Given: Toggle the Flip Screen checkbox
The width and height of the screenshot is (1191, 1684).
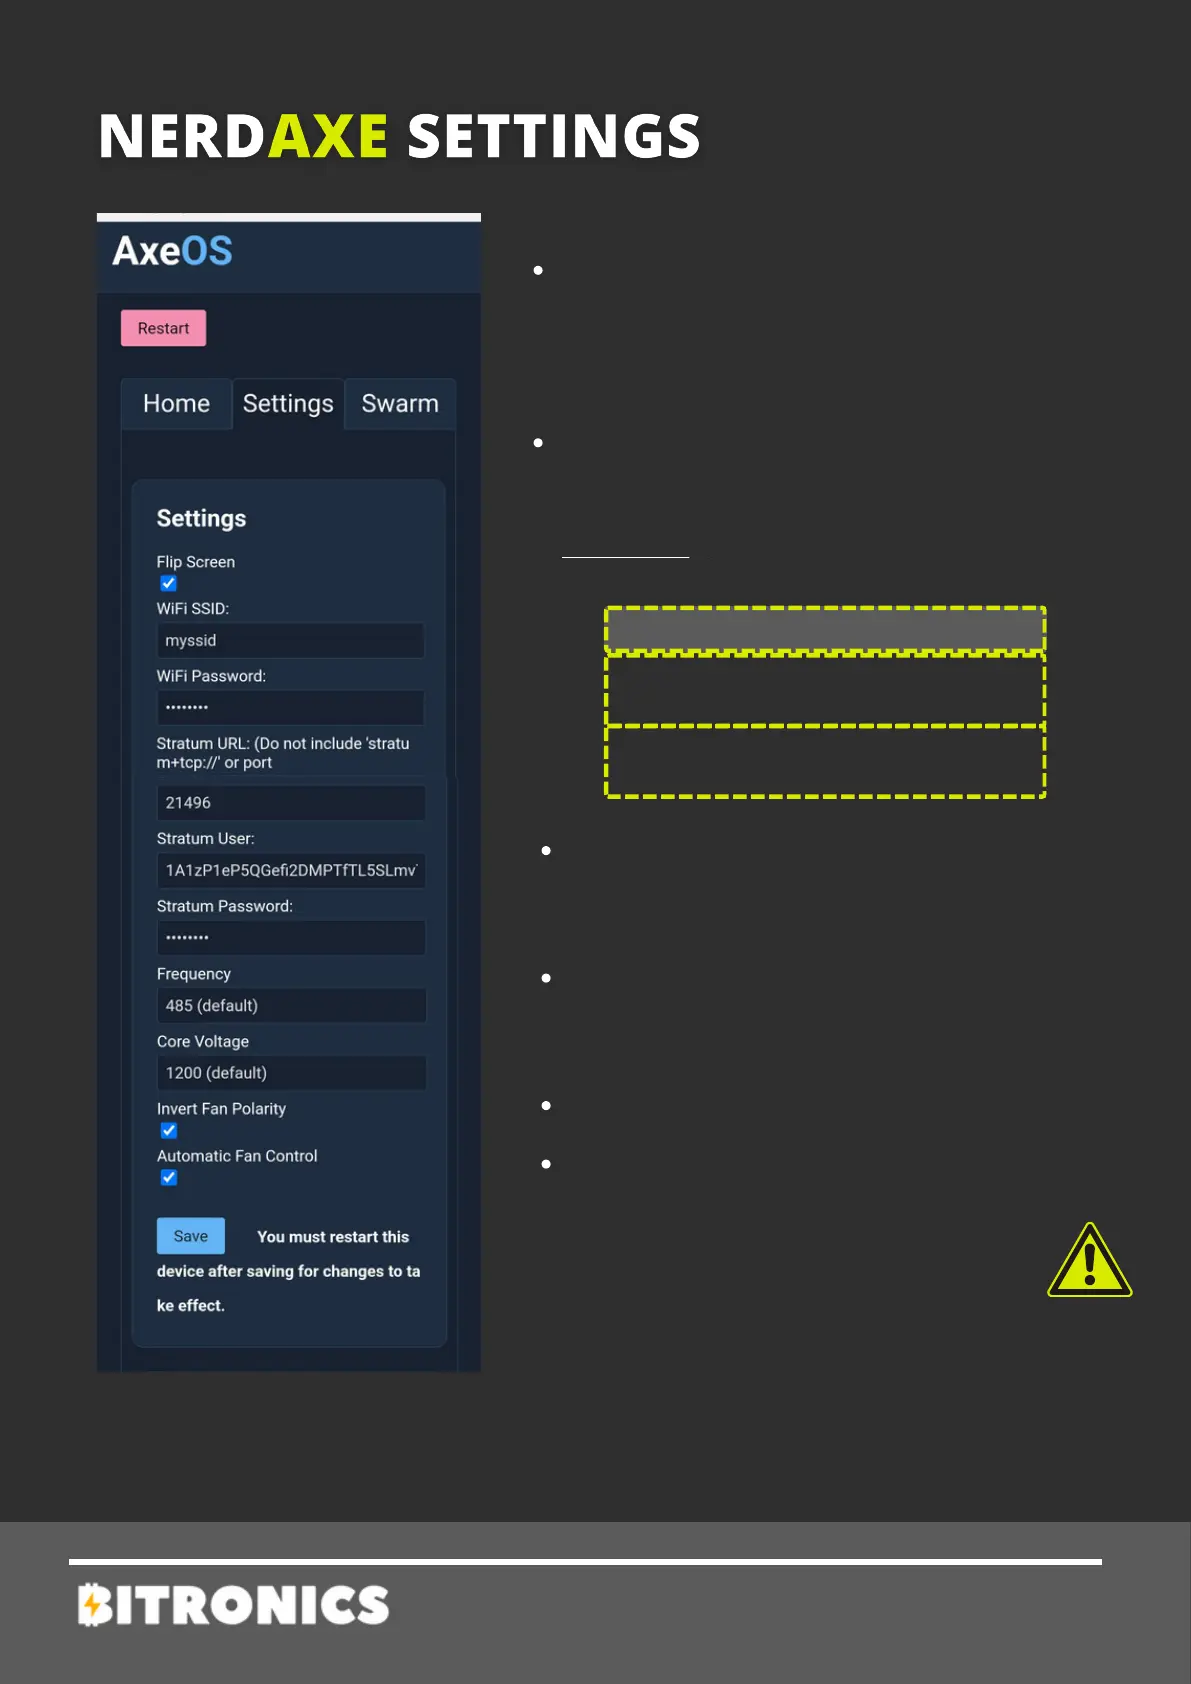Looking at the screenshot, I should click(x=169, y=583).
